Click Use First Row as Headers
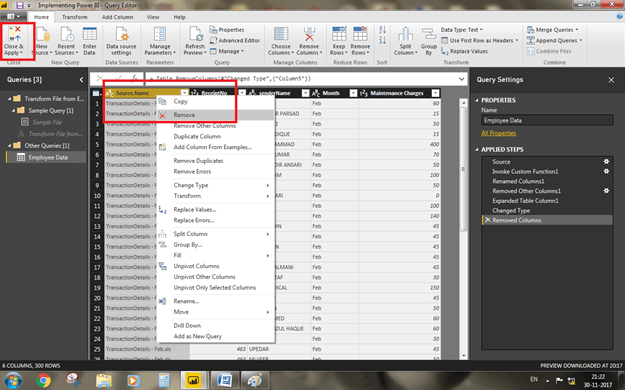Screen dimensions: 625x390 (480, 40)
